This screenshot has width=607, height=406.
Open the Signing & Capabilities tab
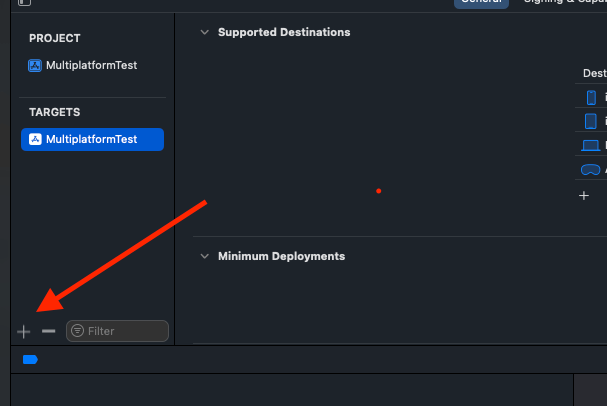[x=565, y=2]
